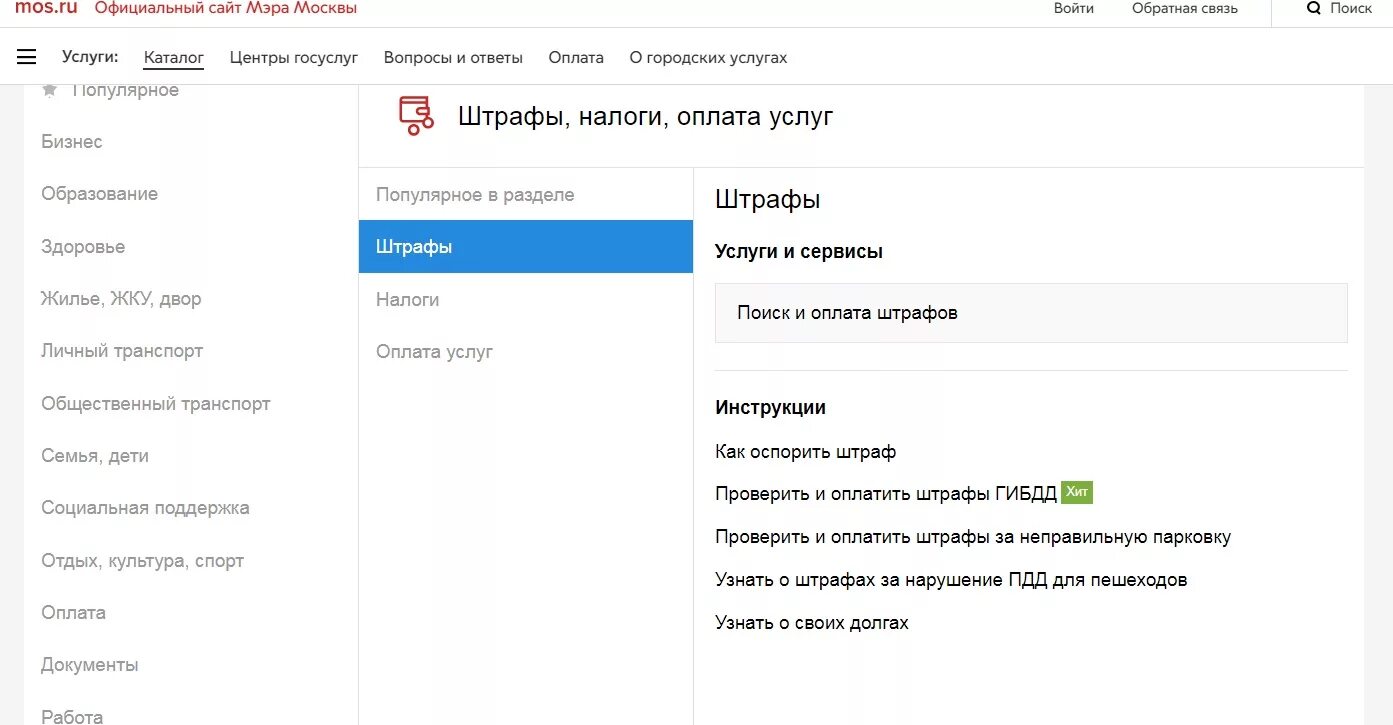The height and width of the screenshot is (725, 1393).
Task: Open О городских услугах tab
Action: tap(708, 58)
